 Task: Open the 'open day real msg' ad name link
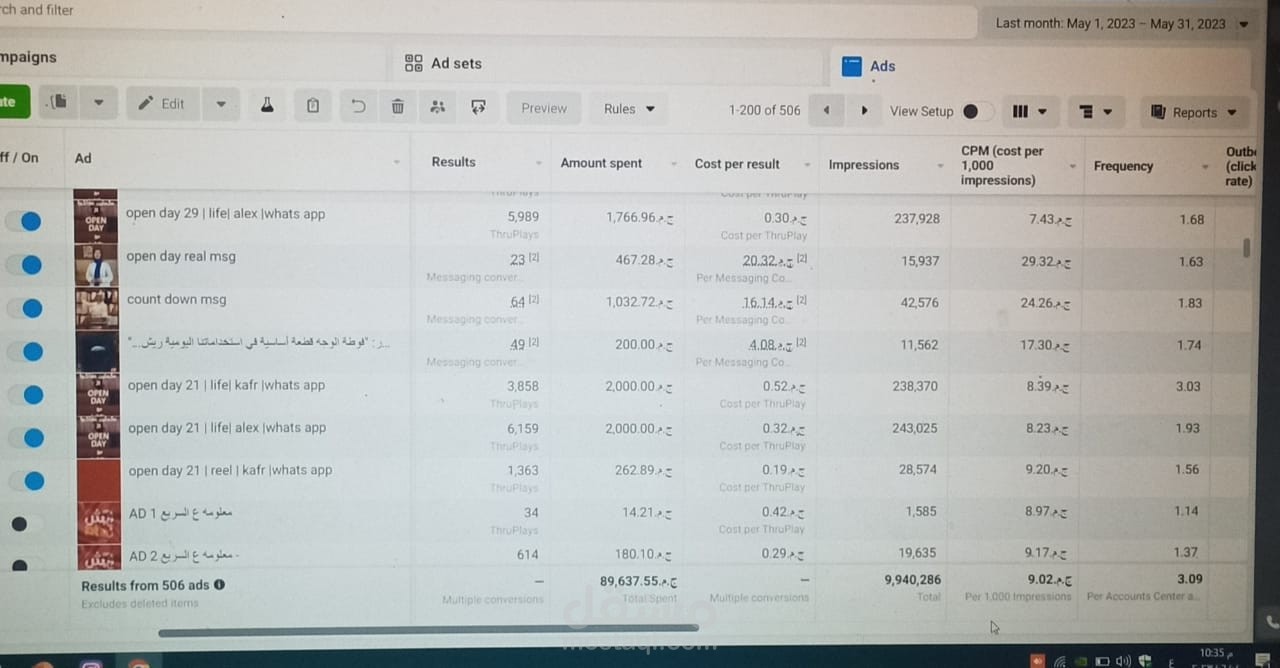(x=181, y=256)
